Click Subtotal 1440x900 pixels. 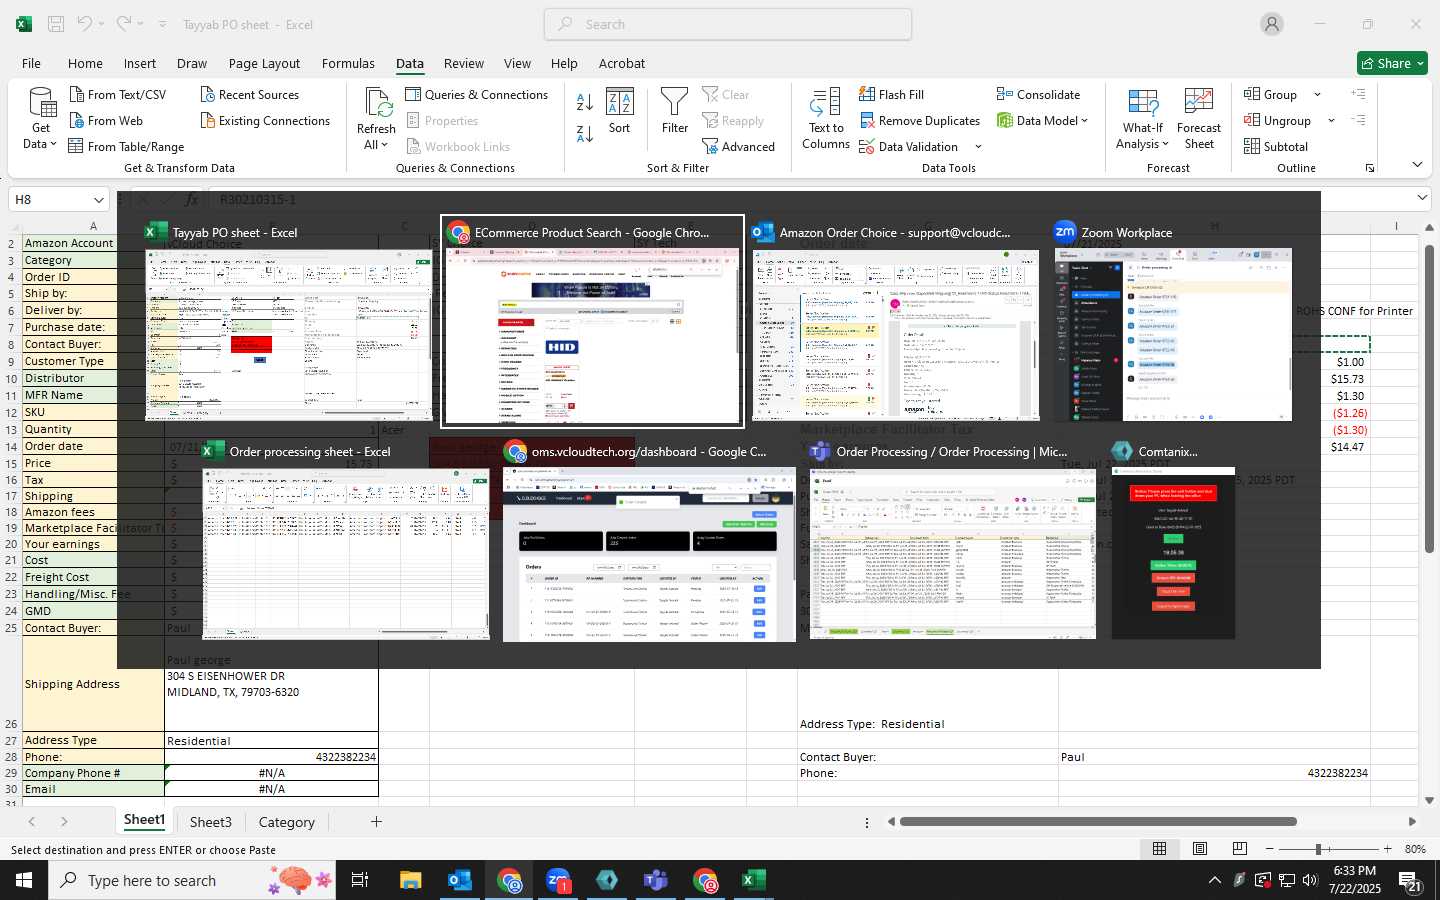[1276, 146]
